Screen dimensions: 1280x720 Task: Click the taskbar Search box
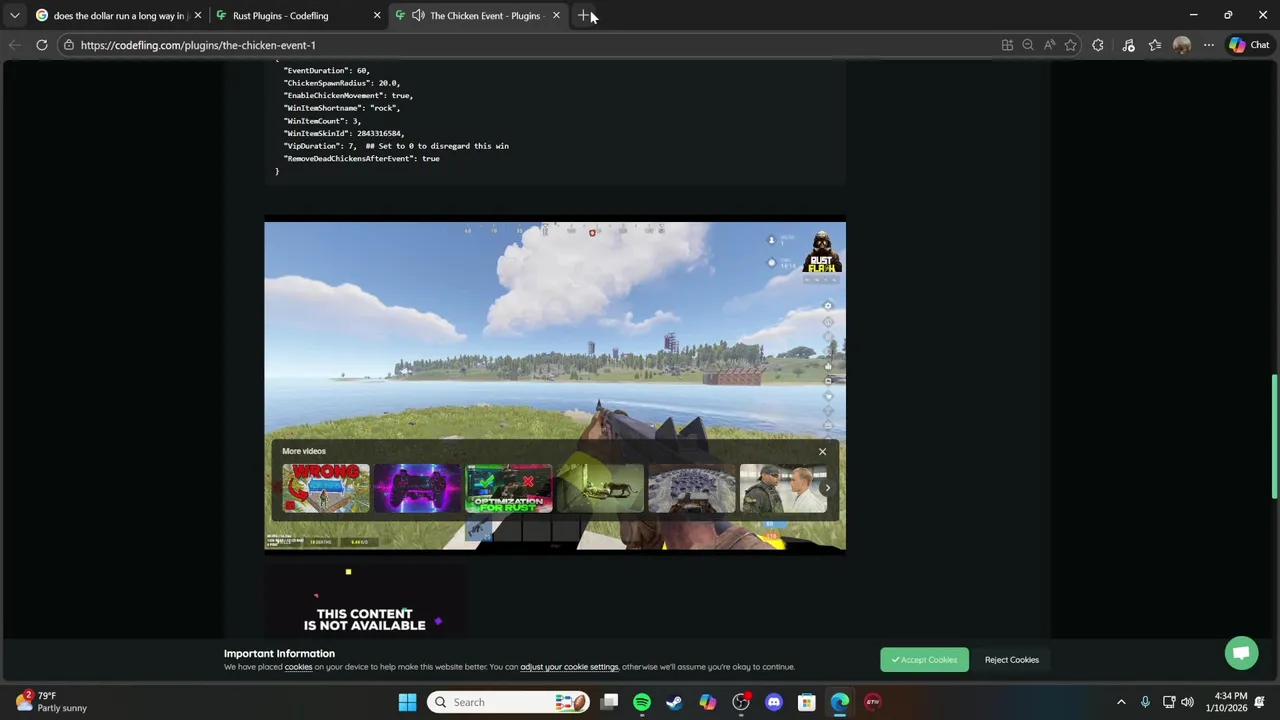(x=509, y=702)
